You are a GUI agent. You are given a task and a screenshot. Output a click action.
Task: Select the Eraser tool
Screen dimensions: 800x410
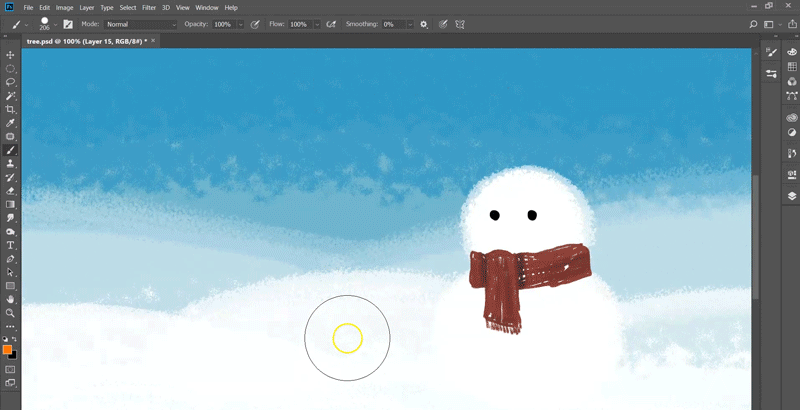point(11,190)
